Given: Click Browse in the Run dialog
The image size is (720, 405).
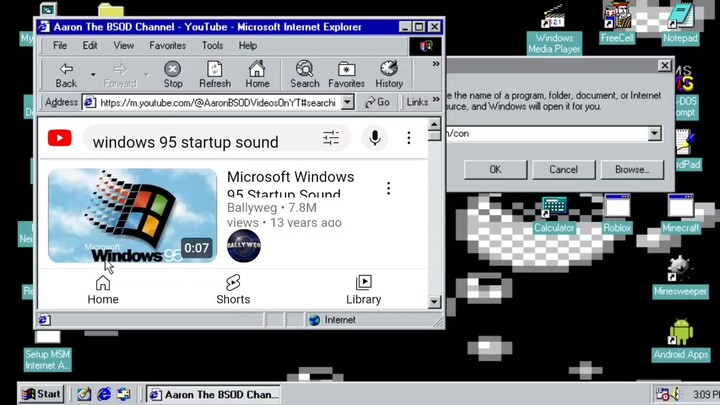Looking at the screenshot, I should [x=632, y=169].
